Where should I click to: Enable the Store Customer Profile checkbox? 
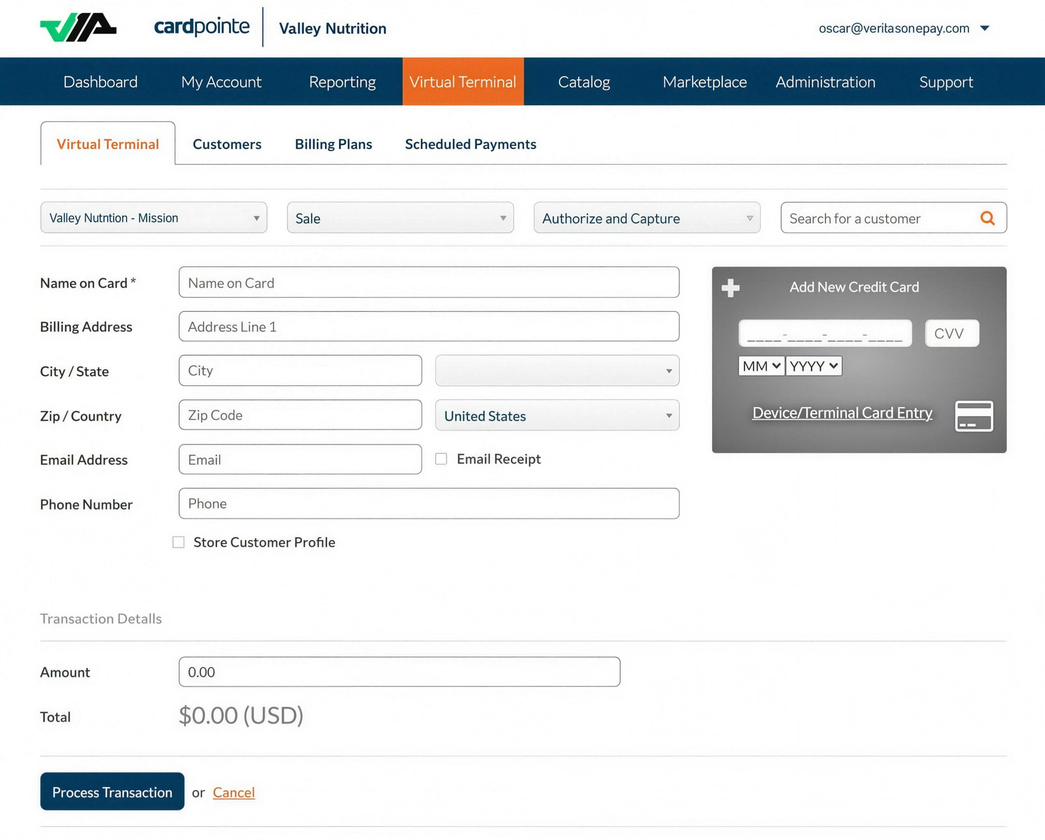[179, 542]
